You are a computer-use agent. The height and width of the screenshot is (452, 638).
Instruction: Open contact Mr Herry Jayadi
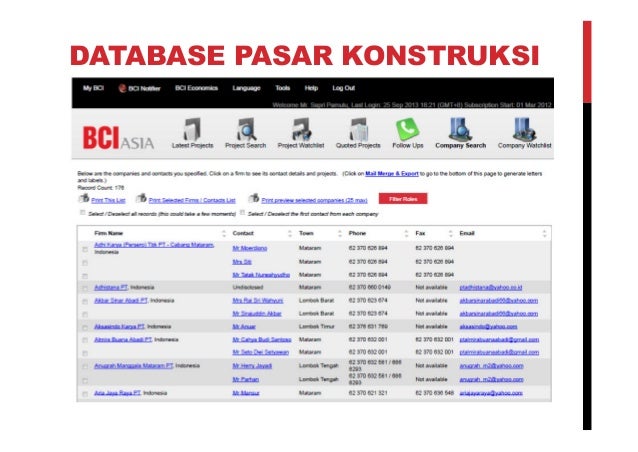(252, 365)
